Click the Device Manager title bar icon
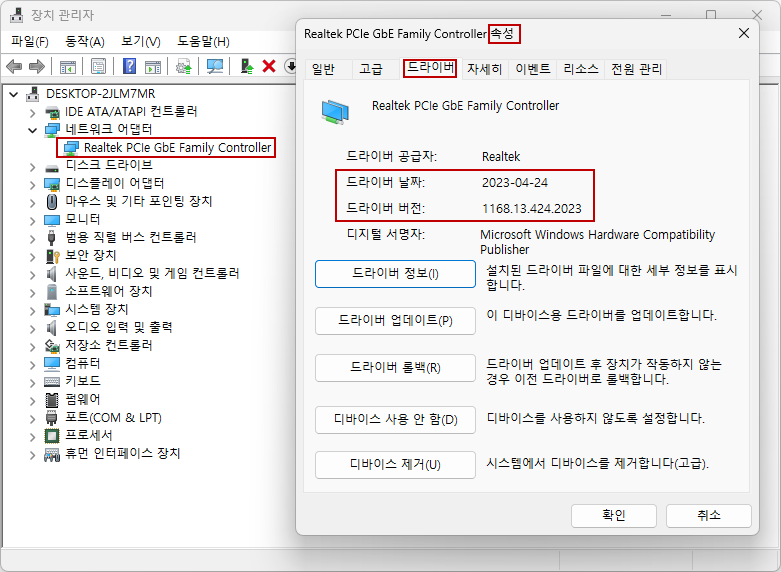Image resolution: width=781 pixels, height=572 pixels. coord(17,15)
